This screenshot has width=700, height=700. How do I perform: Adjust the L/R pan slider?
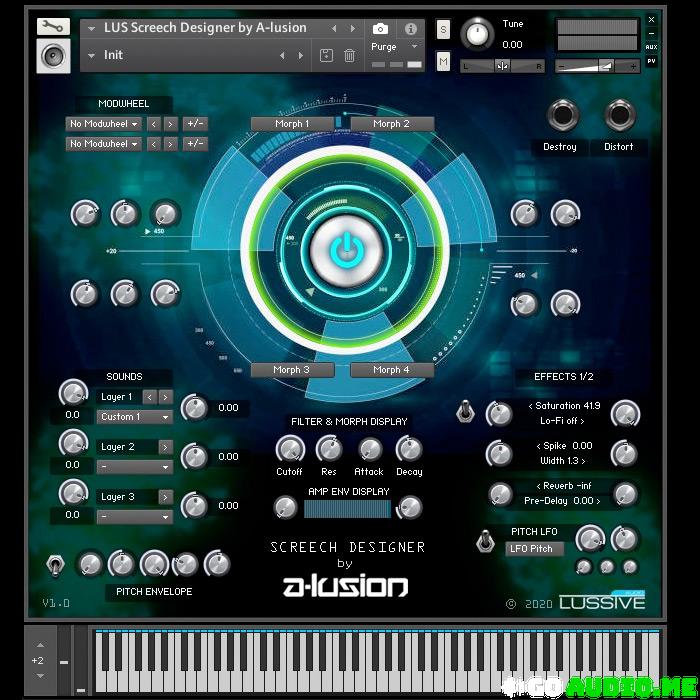[x=502, y=66]
